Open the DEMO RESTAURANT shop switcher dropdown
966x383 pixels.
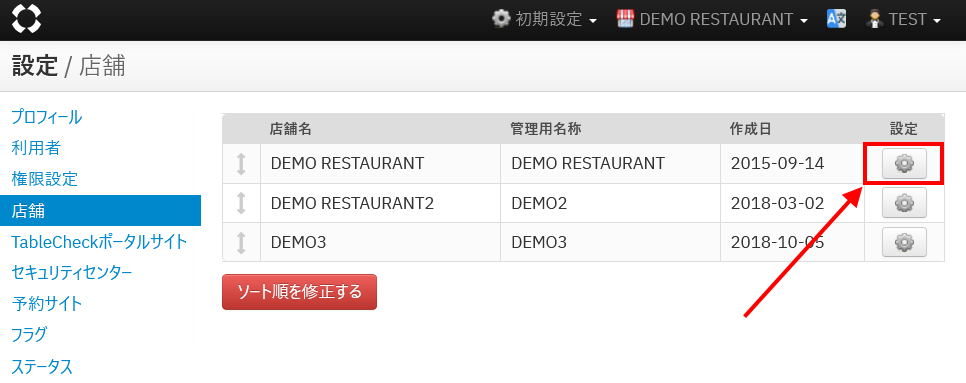click(x=712, y=20)
